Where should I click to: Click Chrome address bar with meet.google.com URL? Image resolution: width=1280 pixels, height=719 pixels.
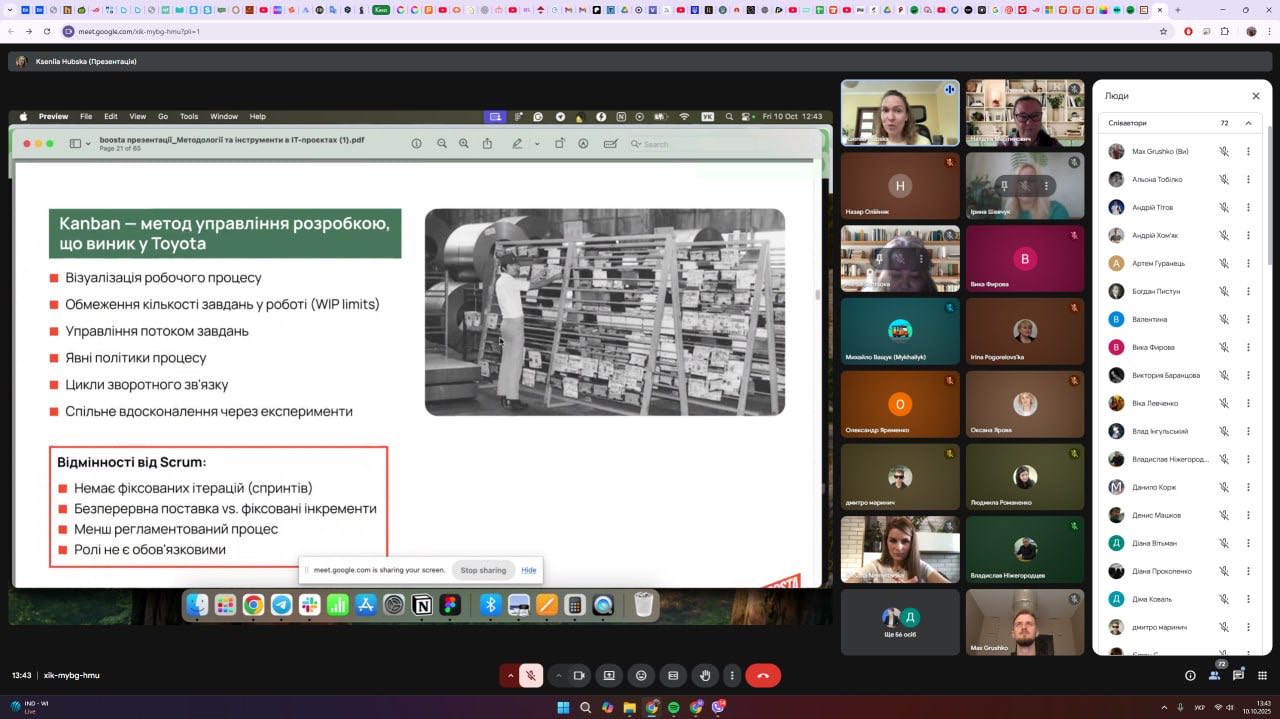pyautogui.click(x=610, y=31)
